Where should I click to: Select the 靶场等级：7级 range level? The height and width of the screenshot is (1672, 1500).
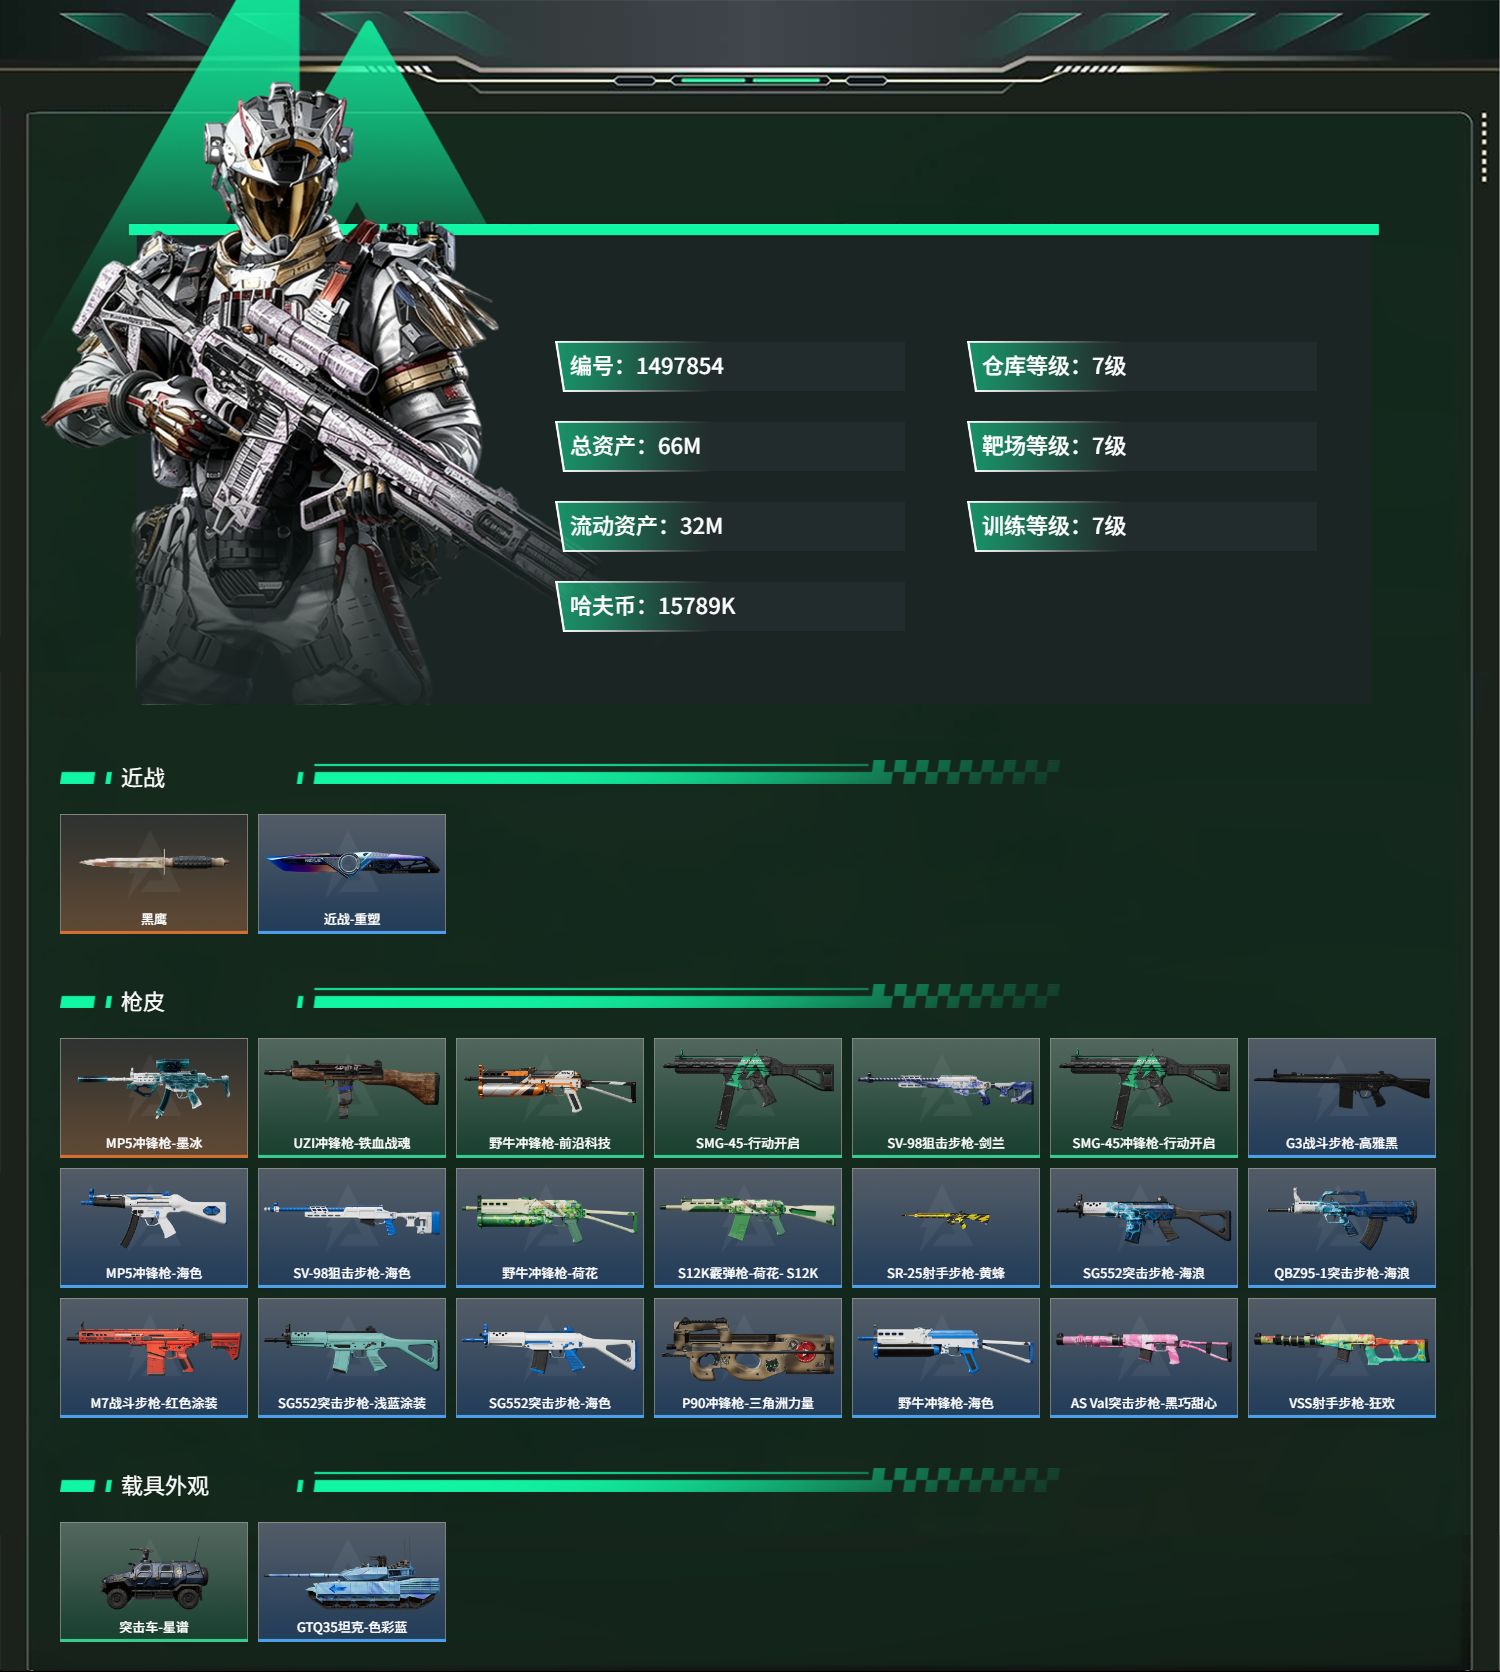[1142, 446]
